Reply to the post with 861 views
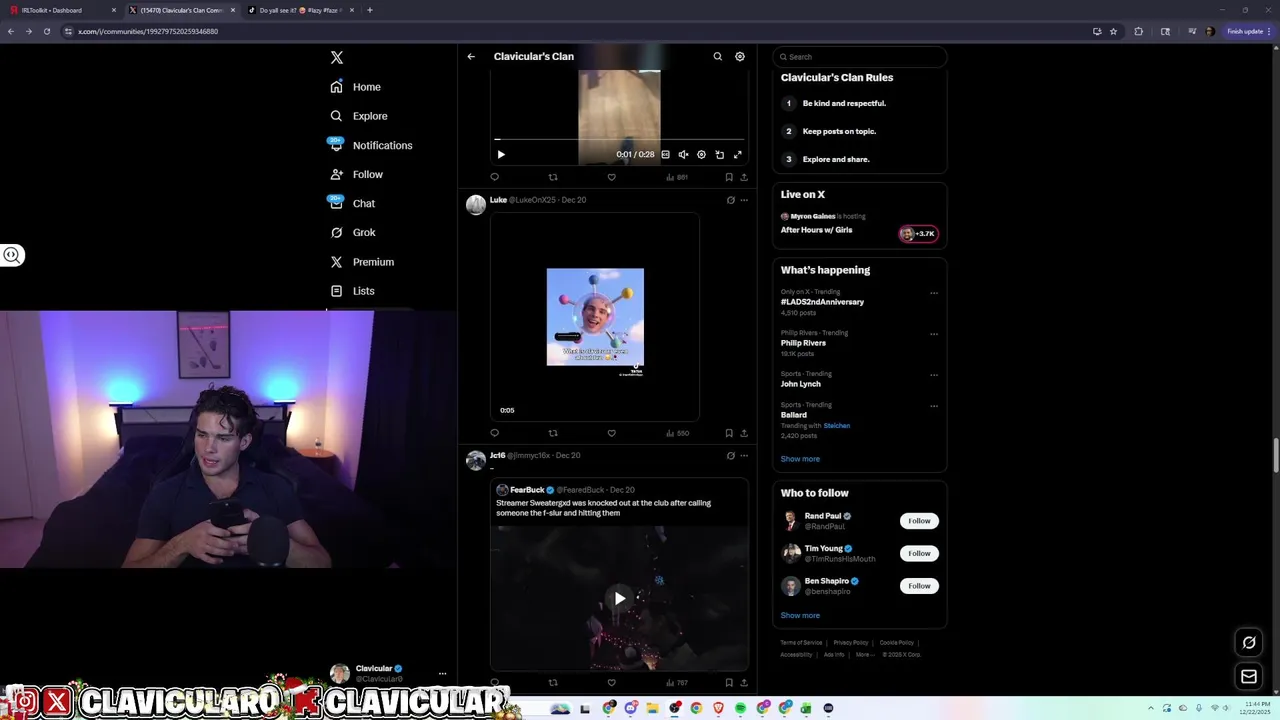This screenshot has height=720, width=1280. tap(494, 177)
